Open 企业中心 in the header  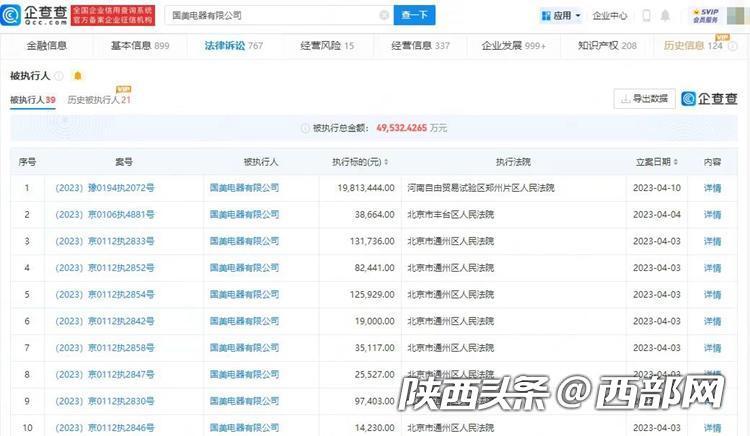pos(609,16)
